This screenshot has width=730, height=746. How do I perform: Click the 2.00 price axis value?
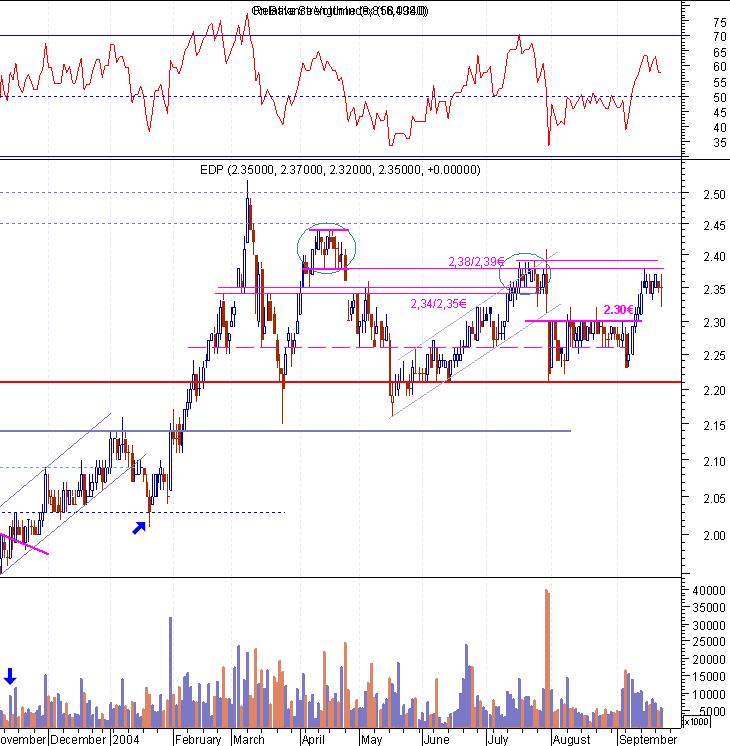pyautogui.click(x=714, y=536)
